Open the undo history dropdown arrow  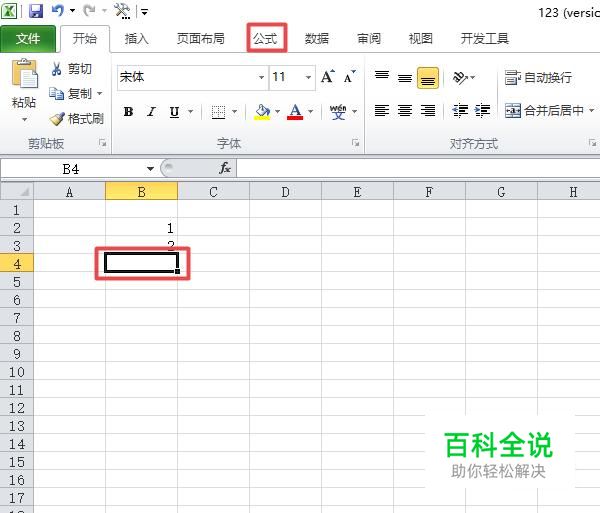pyautogui.click(x=72, y=11)
